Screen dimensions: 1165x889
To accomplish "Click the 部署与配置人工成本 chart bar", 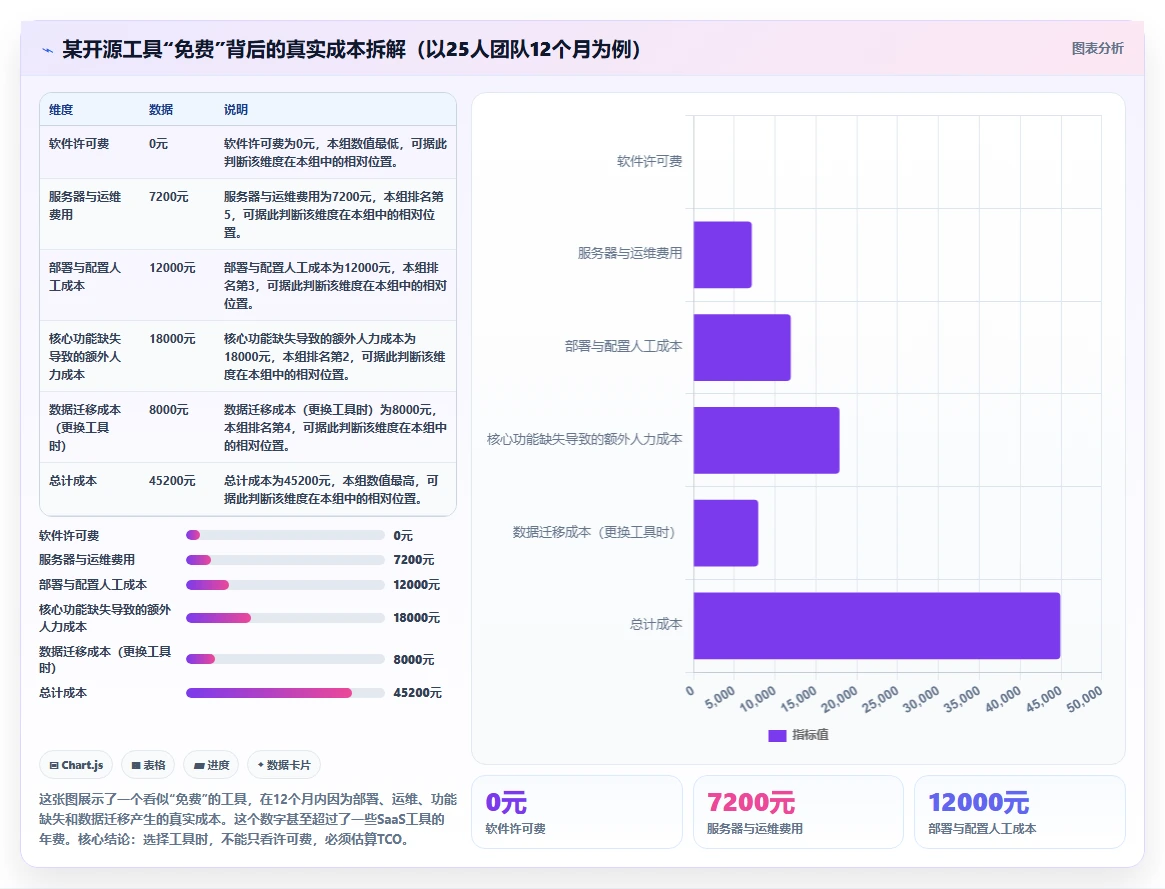I will 741,348.
